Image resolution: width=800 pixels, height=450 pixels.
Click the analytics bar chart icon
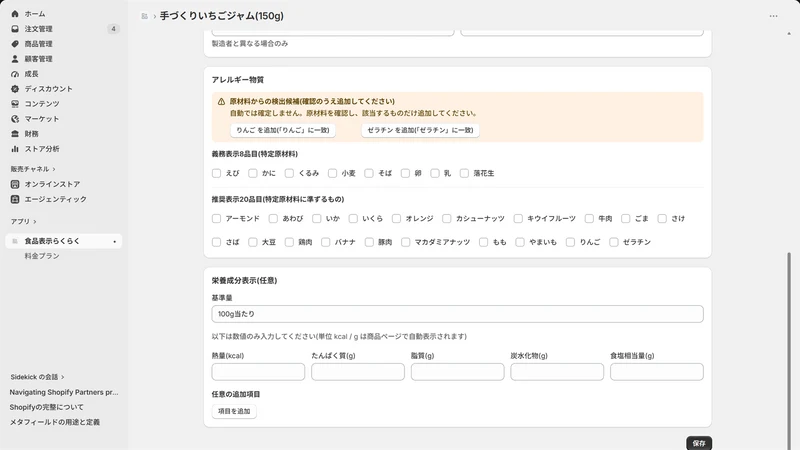pyautogui.click(x=15, y=149)
